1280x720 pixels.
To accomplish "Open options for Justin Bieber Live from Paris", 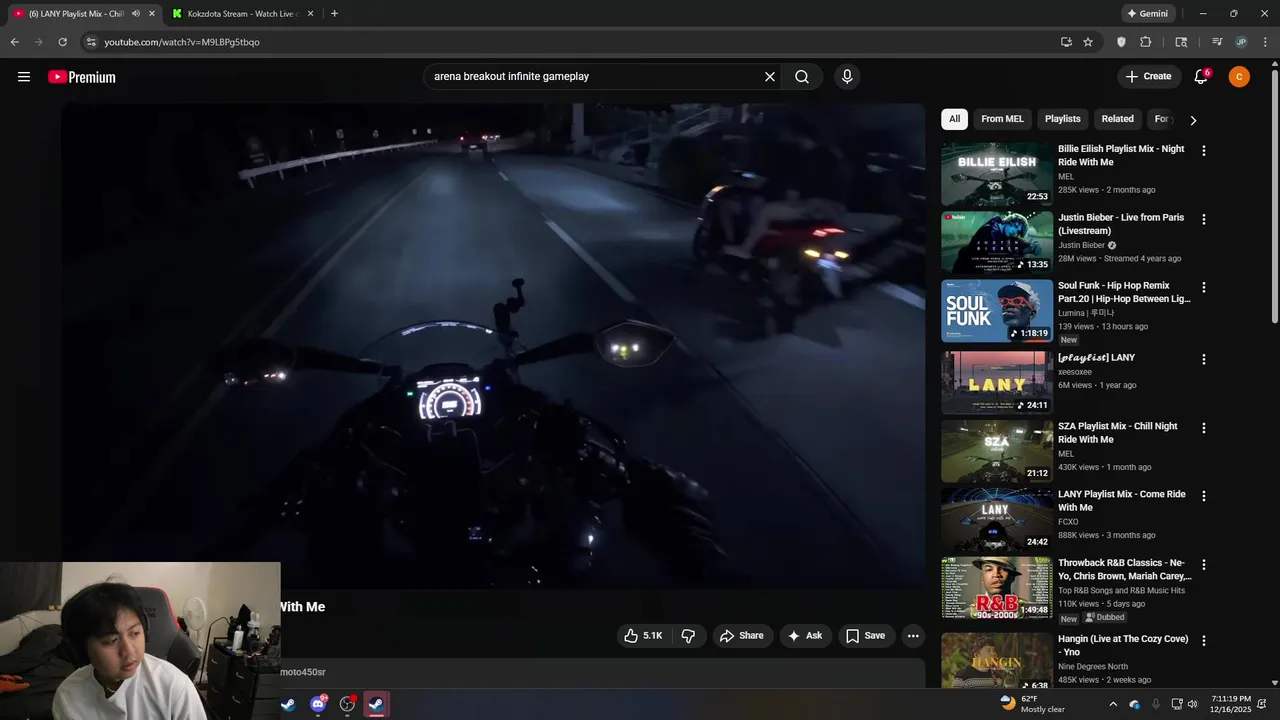I will 1204,219.
